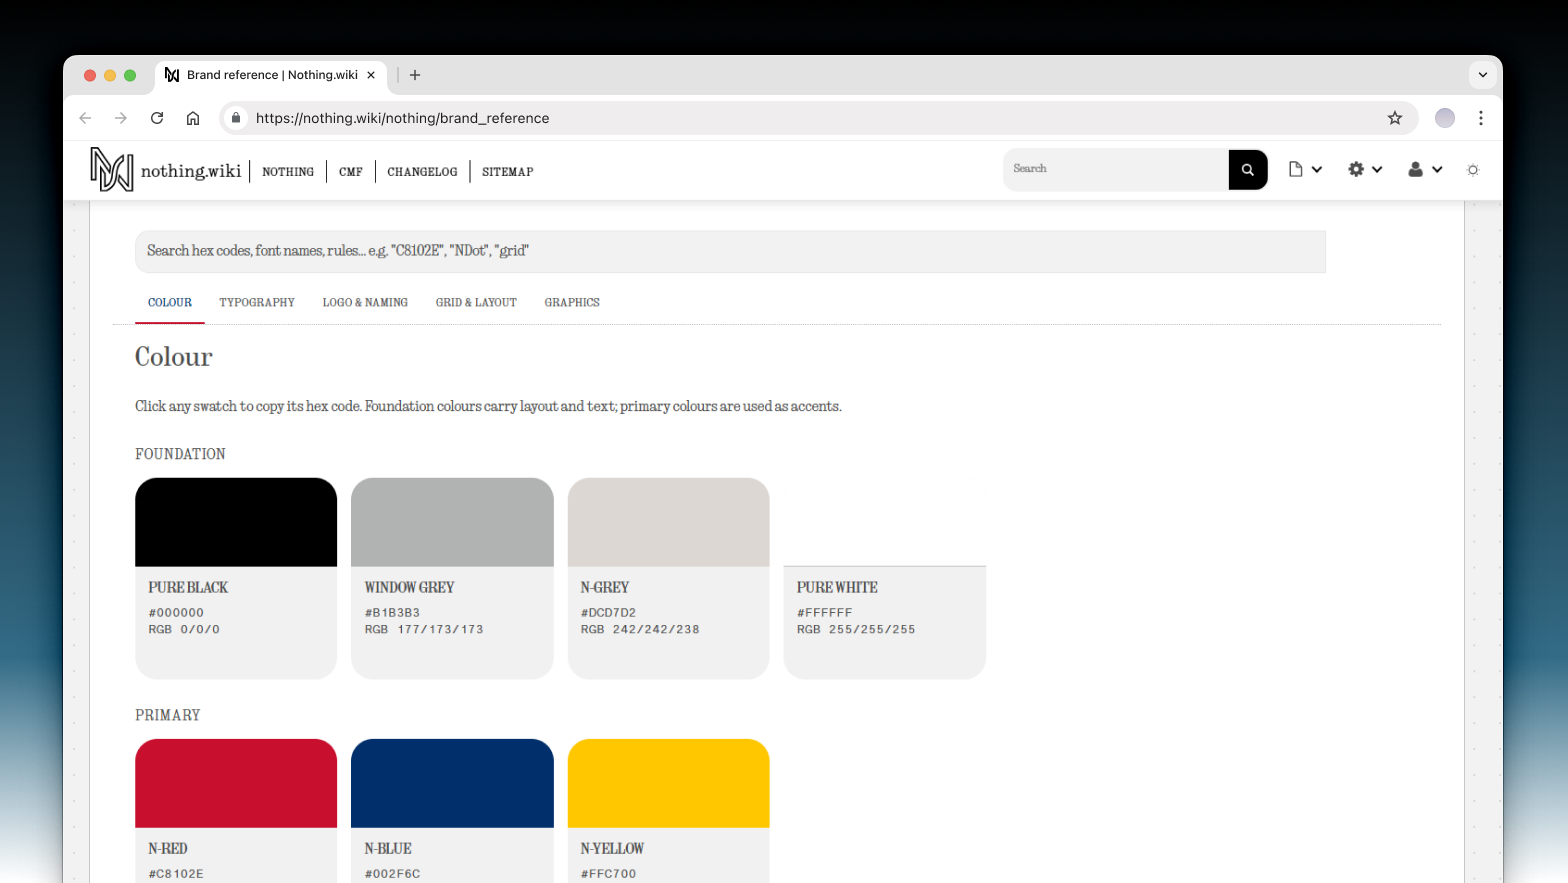Click the PURE BLACK swatch name
Screen dimensions: 1568x883
click(188, 588)
